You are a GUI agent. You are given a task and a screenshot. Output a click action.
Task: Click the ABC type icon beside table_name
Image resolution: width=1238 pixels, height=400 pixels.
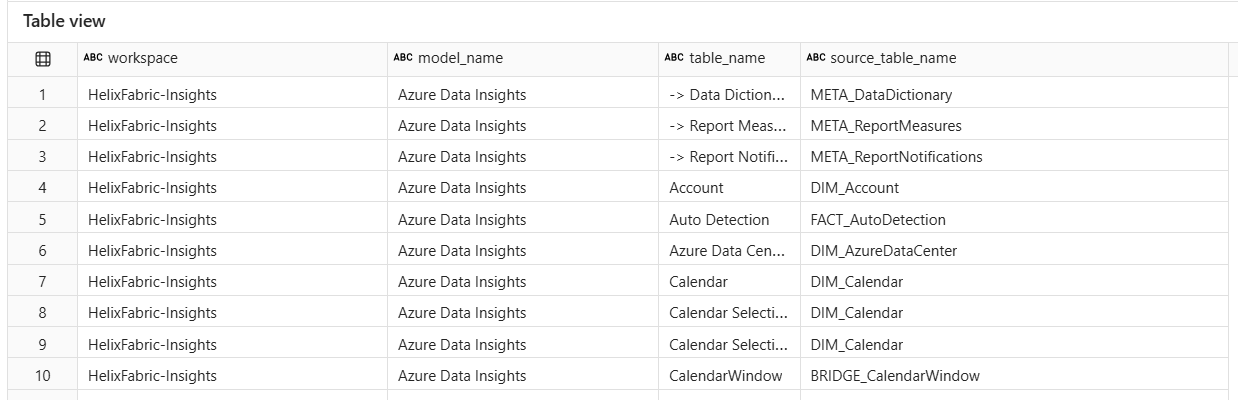pos(674,59)
